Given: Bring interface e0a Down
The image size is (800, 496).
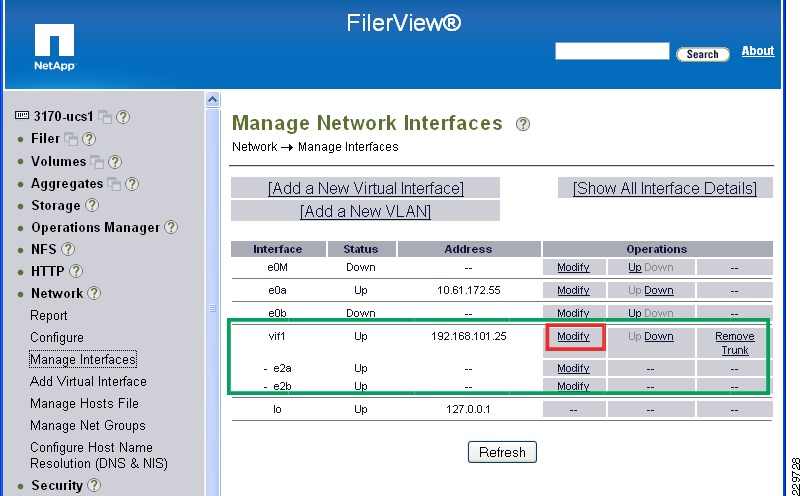Looking at the screenshot, I should pos(659,290).
